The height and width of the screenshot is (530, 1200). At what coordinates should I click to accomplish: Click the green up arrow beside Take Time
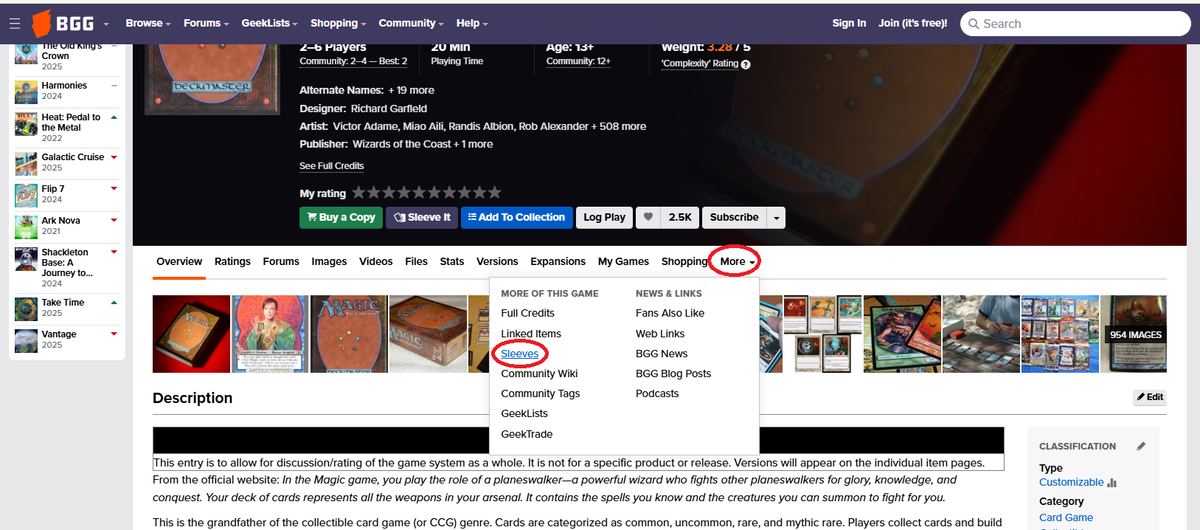[114, 302]
